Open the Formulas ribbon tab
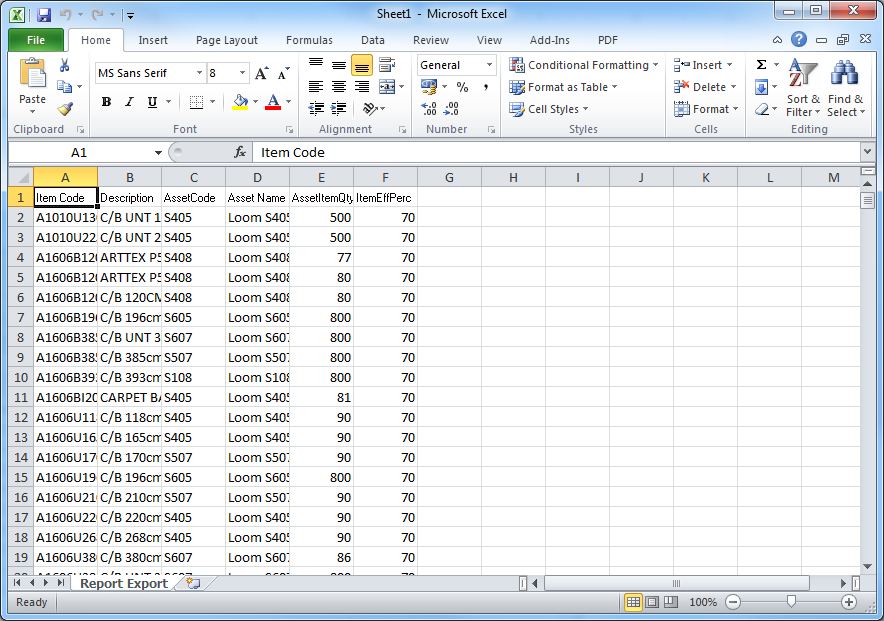884x621 pixels. [x=309, y=40]
